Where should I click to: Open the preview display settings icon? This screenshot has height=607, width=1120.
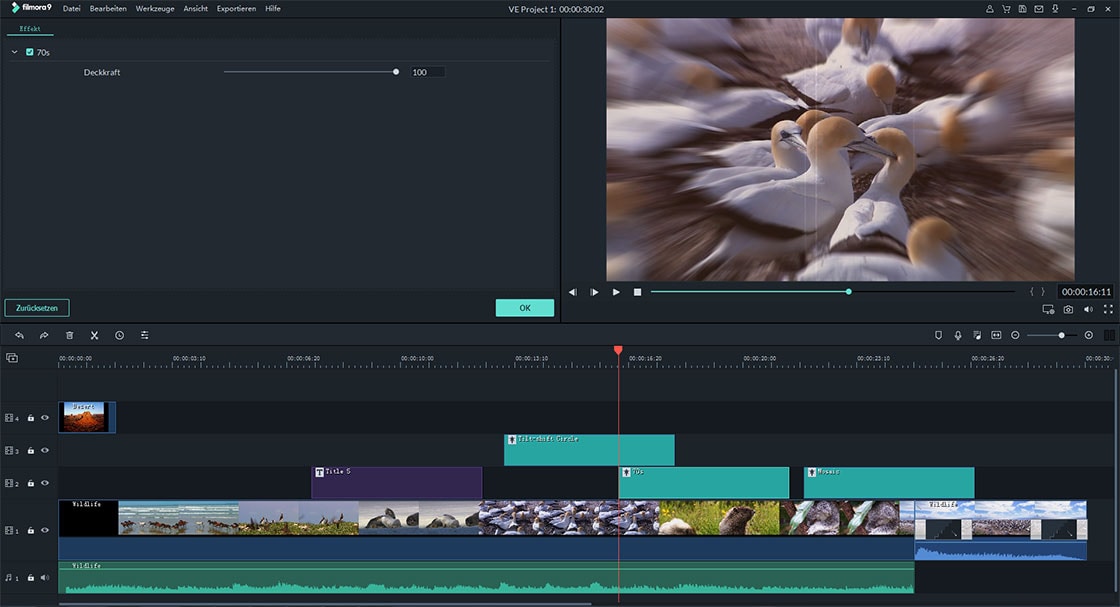[1048, 309]
